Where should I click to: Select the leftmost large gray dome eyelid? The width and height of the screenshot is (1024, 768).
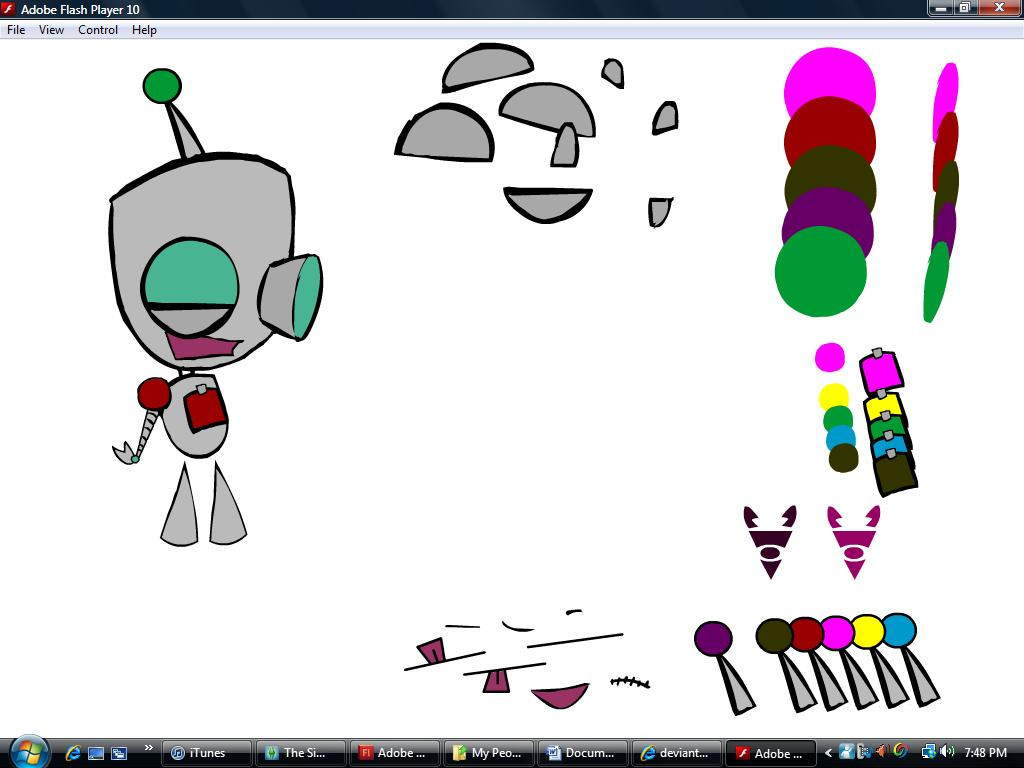click(x=445, y=133)
